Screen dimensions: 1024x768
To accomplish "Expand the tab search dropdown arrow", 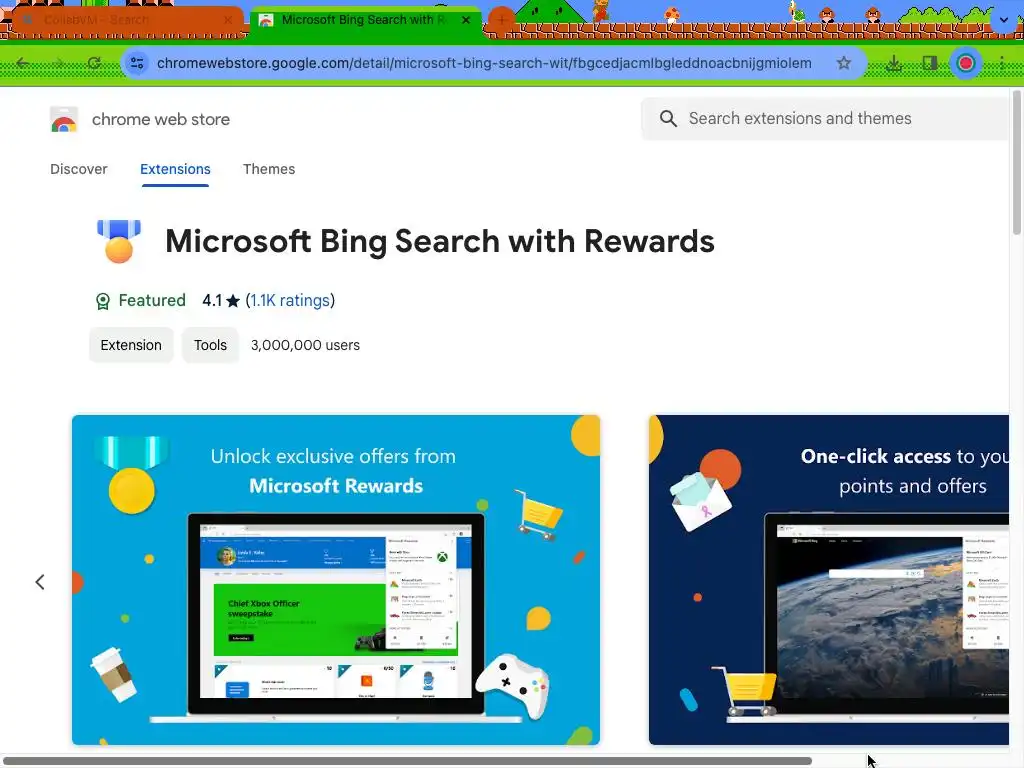I will point(1004,20).
